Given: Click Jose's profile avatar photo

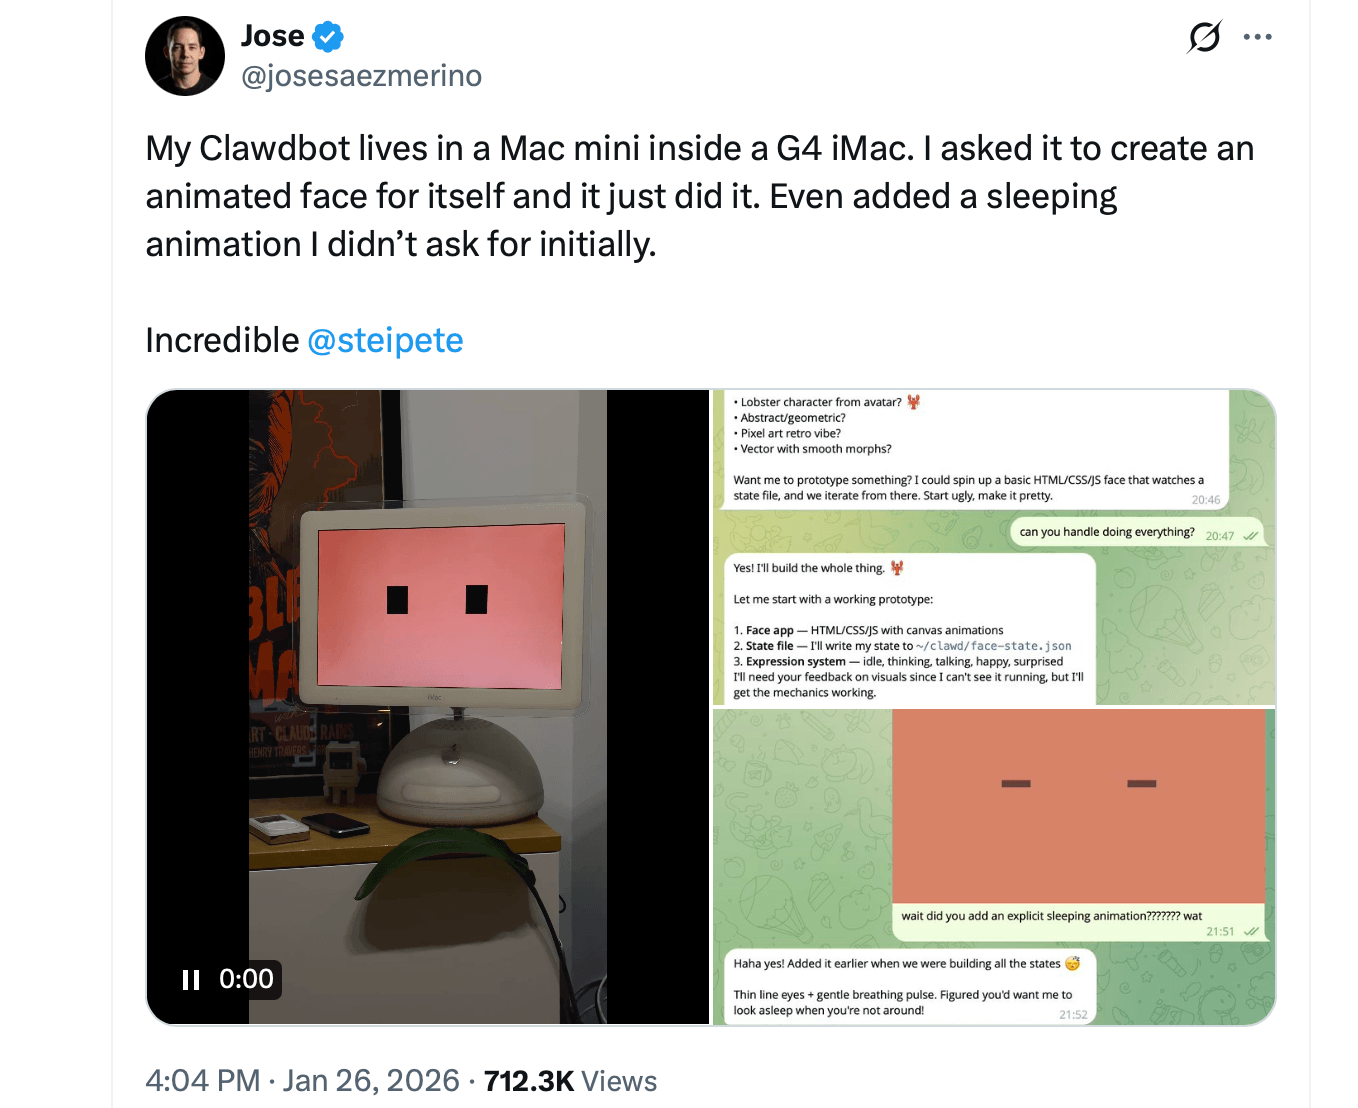Looking at the screenshot, I should tap(185, 55).
